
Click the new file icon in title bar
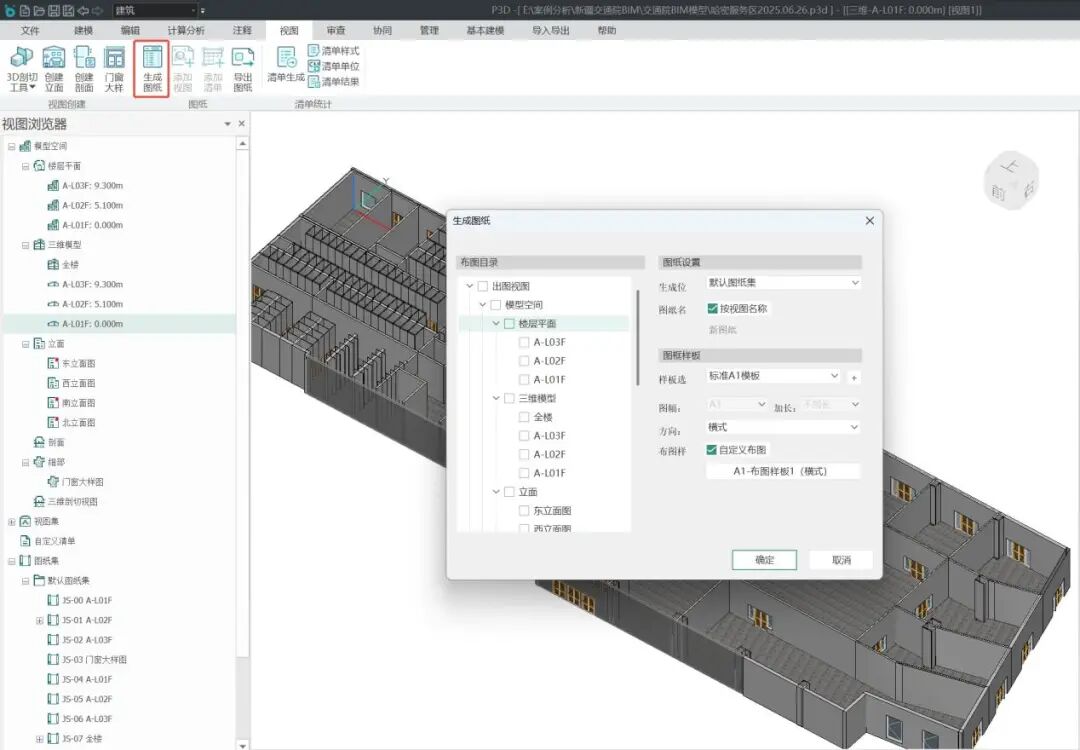[25, 10]
